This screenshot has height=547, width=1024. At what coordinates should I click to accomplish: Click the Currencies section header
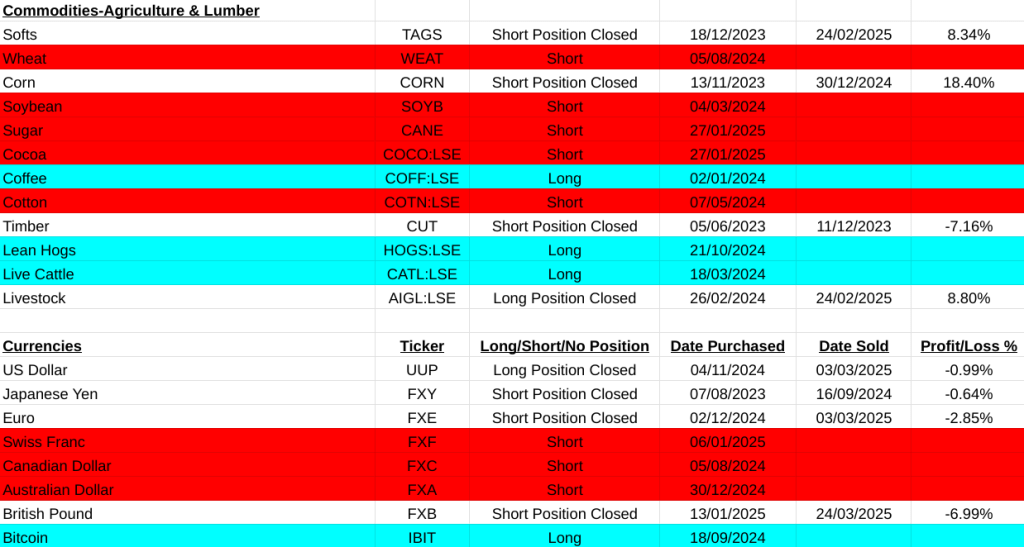(42, 346)
